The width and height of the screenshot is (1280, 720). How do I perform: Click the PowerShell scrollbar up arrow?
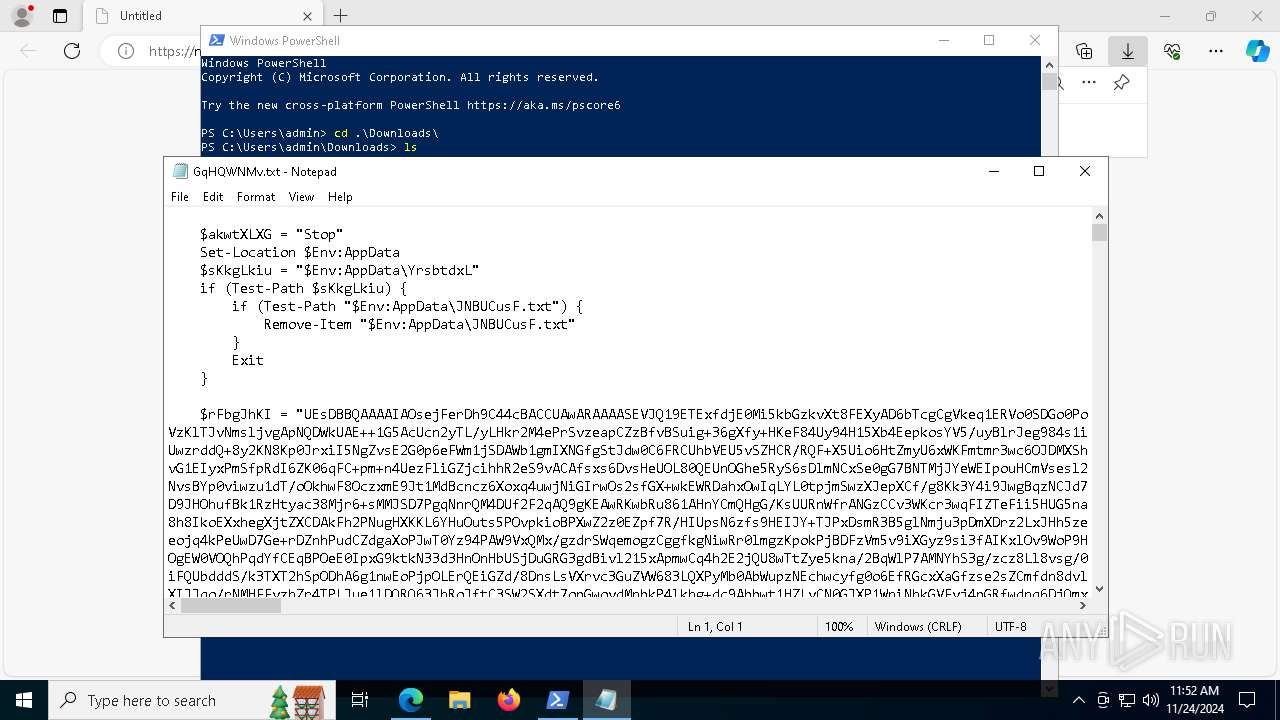1049,64
